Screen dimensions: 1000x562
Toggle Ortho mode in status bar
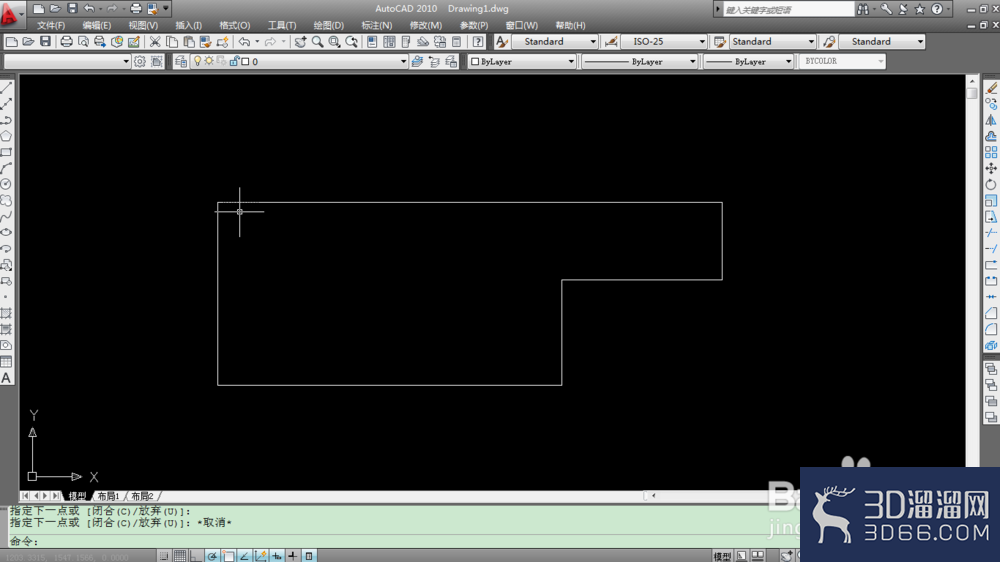pos(196,556)
